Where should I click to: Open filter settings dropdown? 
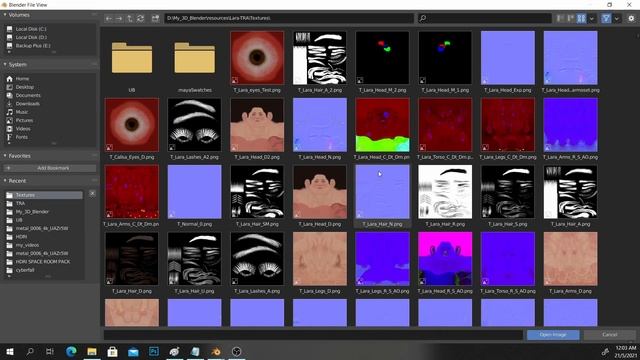[x=616, y=18]
